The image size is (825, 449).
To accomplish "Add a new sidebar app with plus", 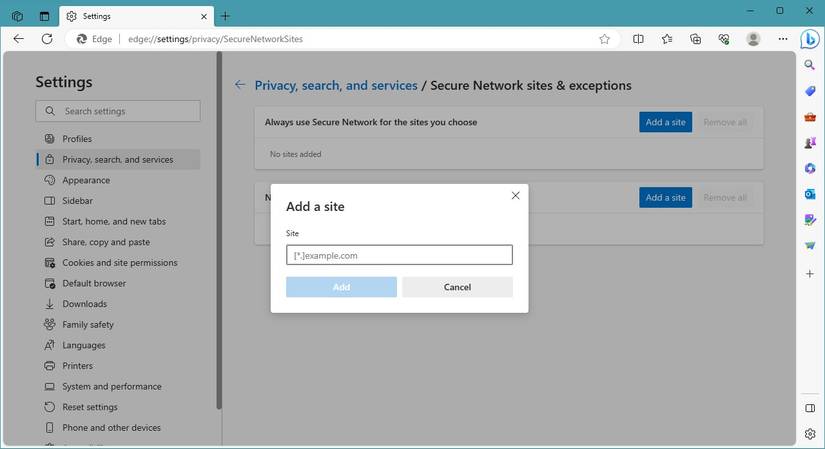I will [x=810, y=273].
